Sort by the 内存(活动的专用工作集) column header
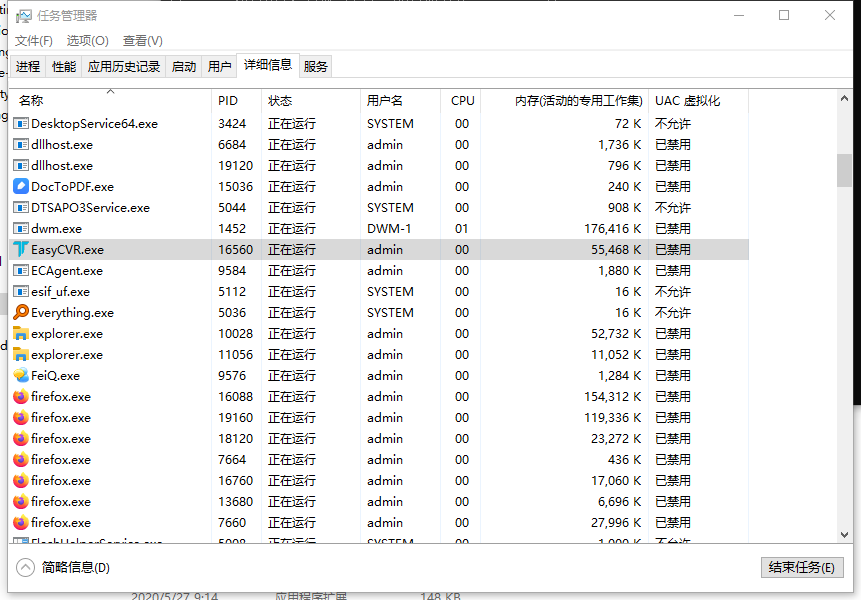 click(564, 100)
